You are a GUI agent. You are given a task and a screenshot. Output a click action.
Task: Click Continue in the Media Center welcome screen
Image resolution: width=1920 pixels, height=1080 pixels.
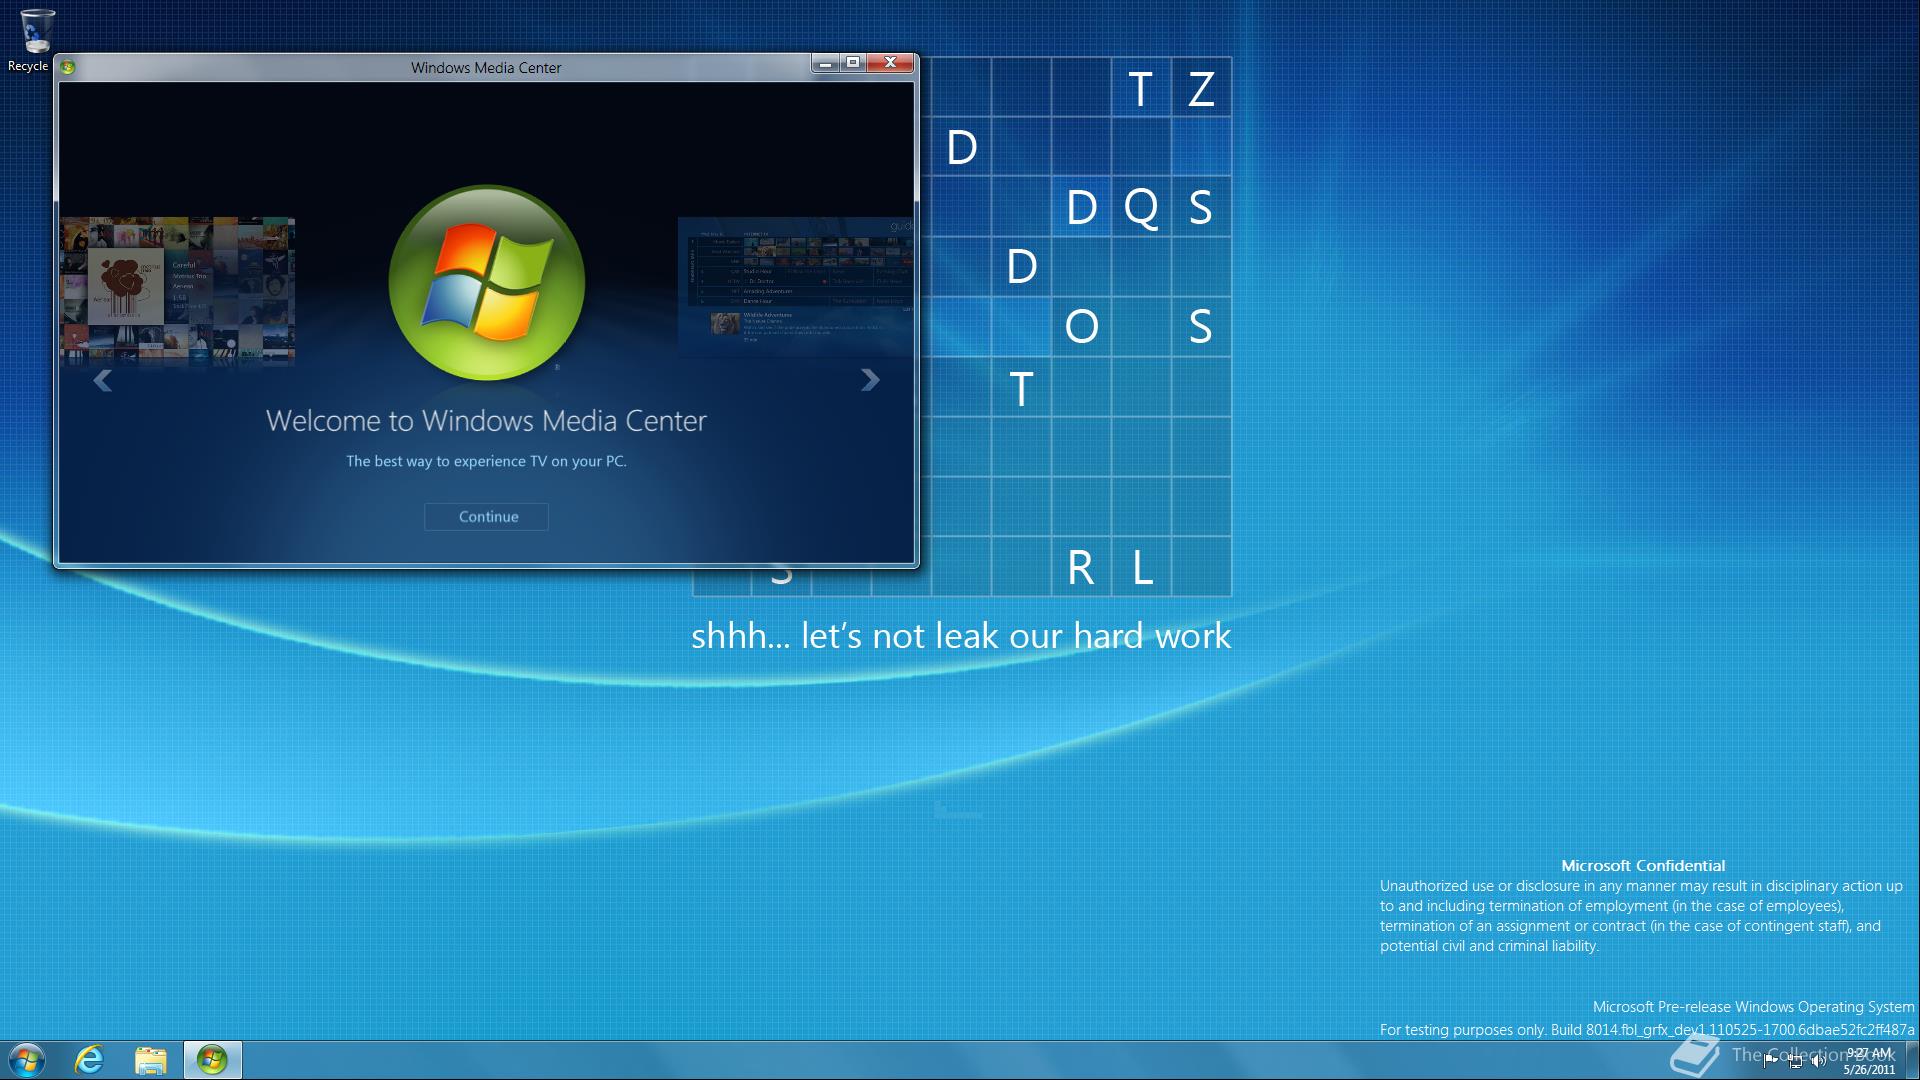[x=487, y=517]
